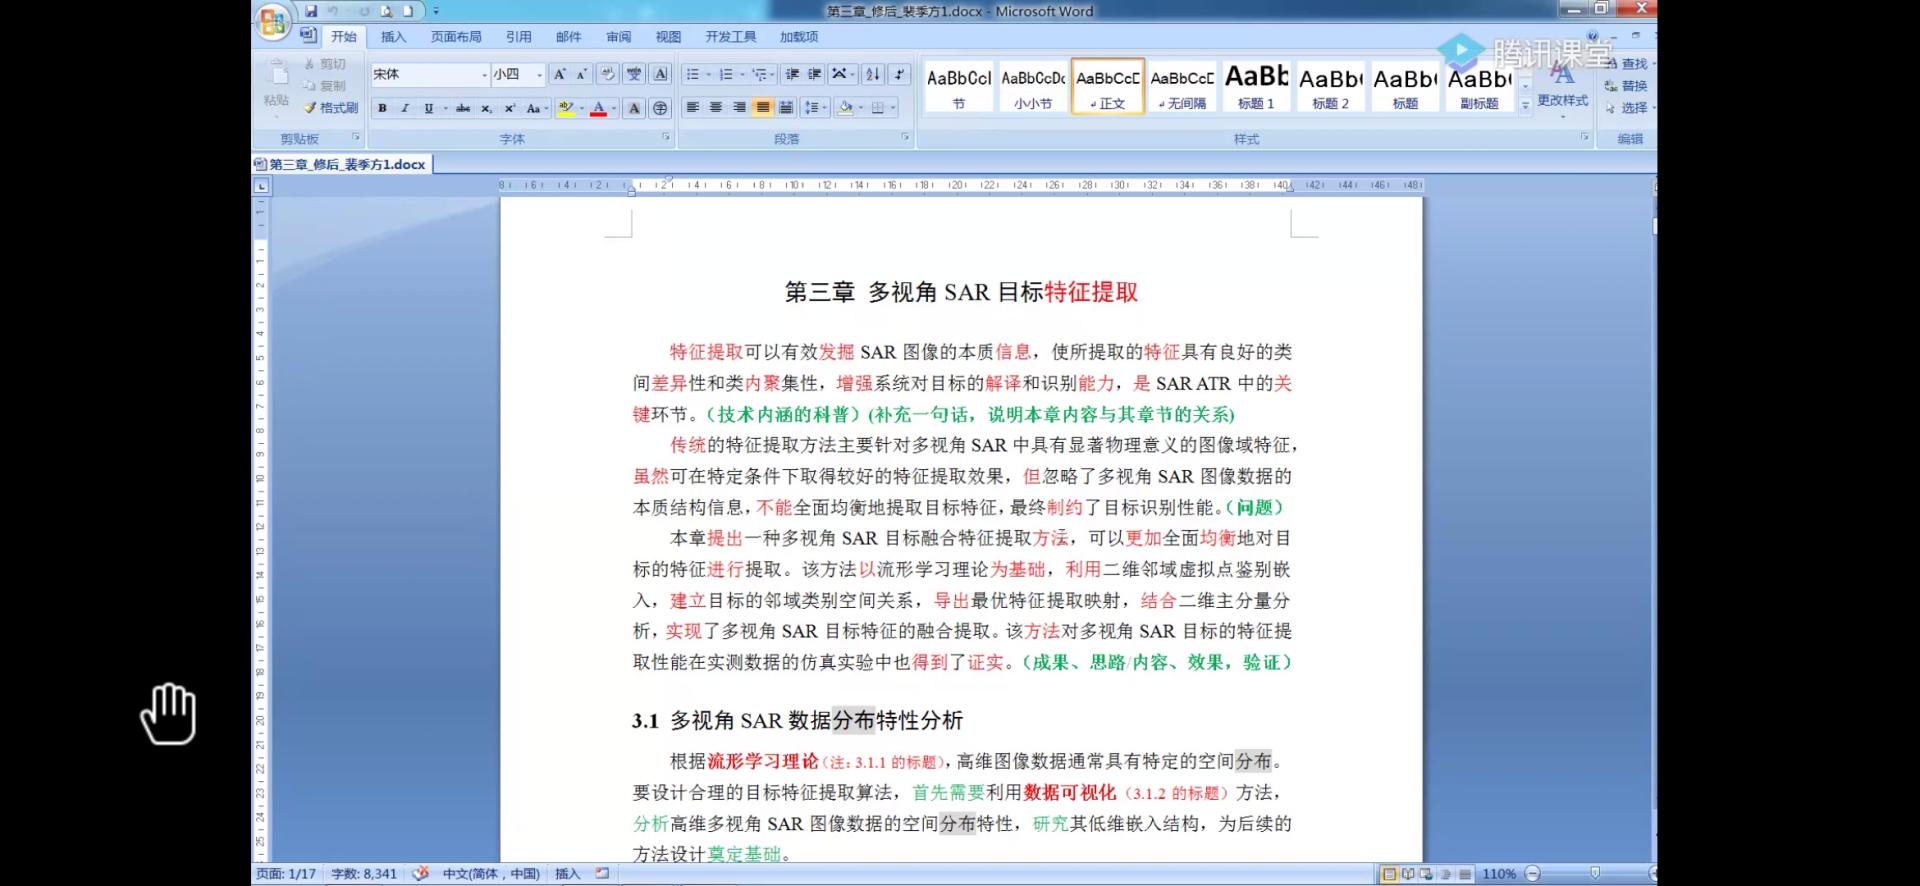Apply strikethrough formatting

tap(462, 108)
